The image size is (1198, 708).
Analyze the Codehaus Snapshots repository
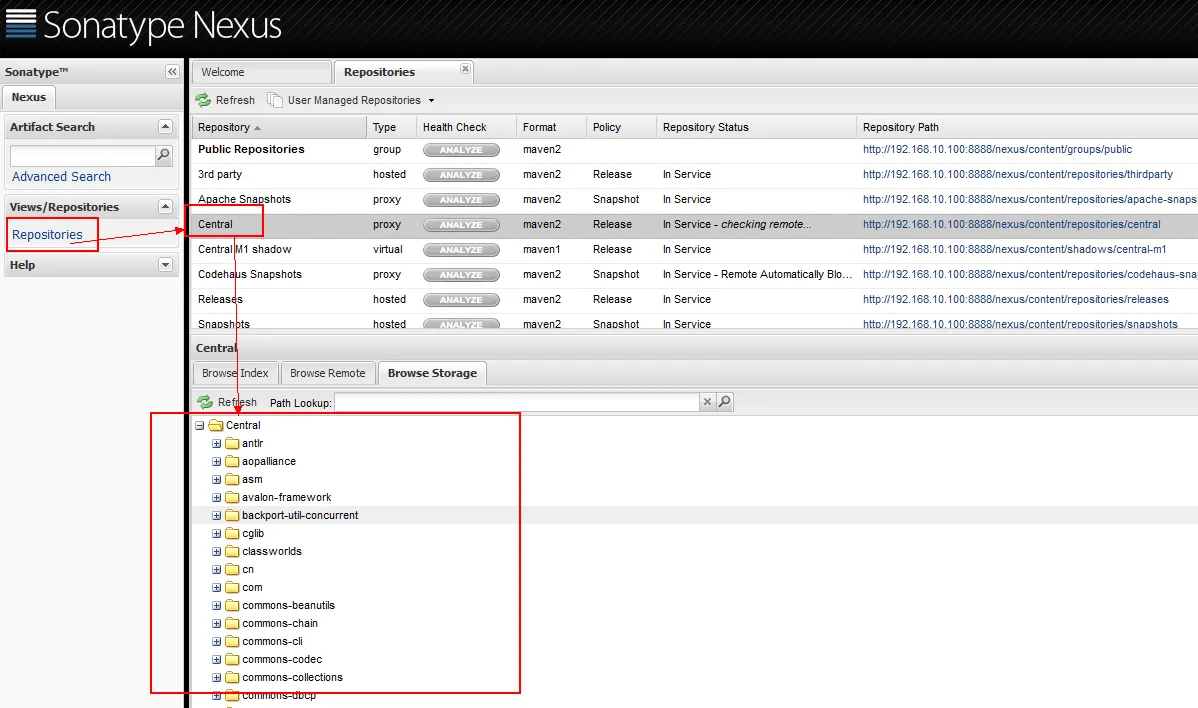(x=461, y=275)
